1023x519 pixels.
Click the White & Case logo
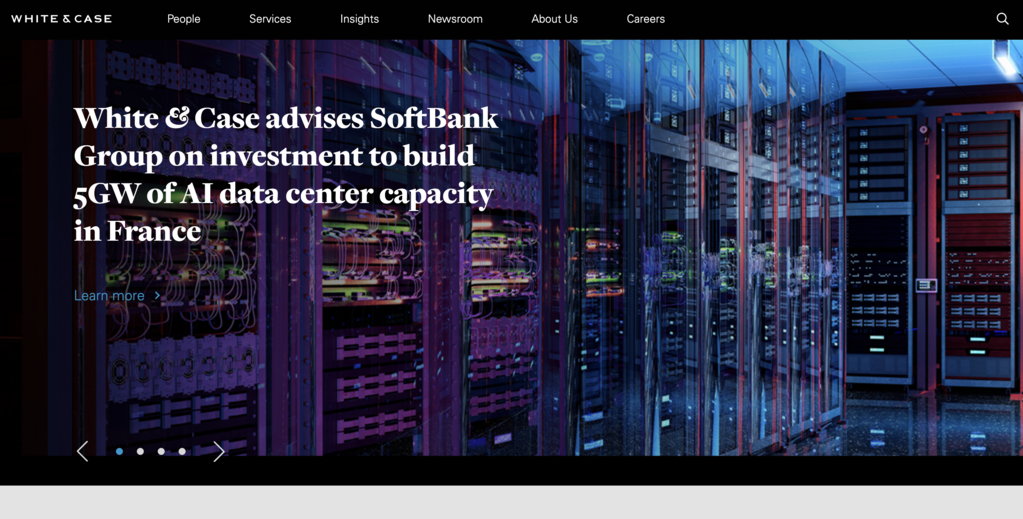coord(61,19)
